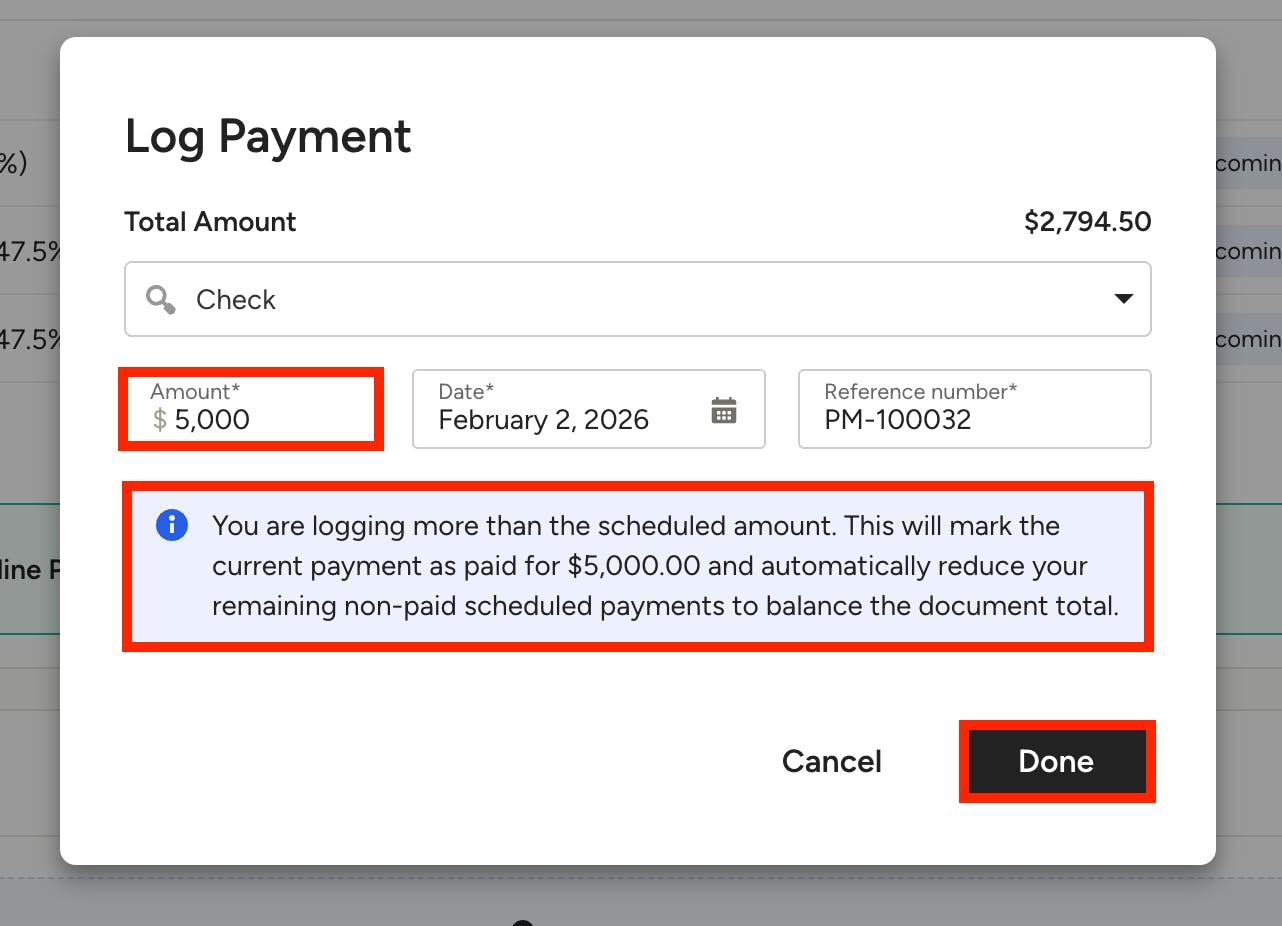The width and height of the screenshot is (1282, 926).
Task: Open the calendar icon in Date field
Action: [x=724, y=410]
